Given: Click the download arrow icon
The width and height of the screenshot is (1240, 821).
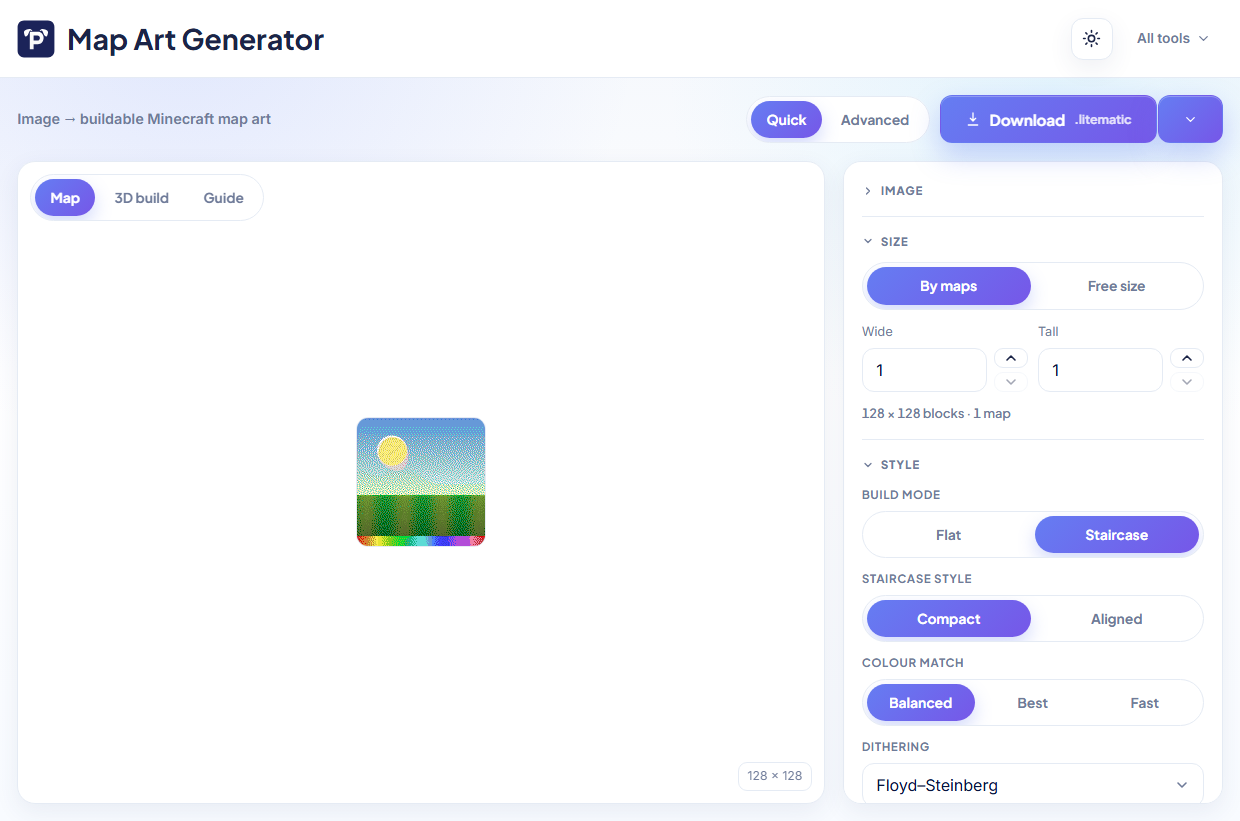Looking at the screenshot, I should (973, 120).
